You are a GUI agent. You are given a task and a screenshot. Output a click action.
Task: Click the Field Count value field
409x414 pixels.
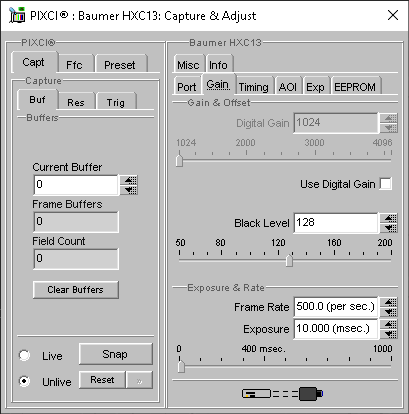tap(76, 259)
